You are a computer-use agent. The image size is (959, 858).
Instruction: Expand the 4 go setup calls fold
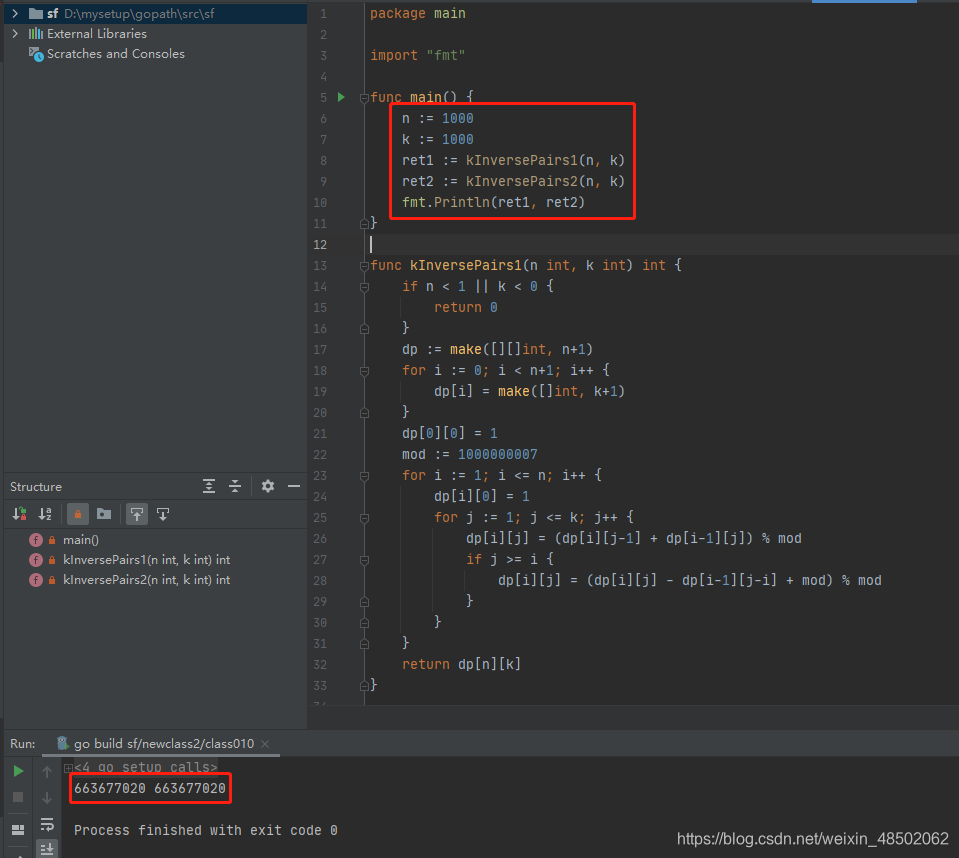click(x=68, y=768)
